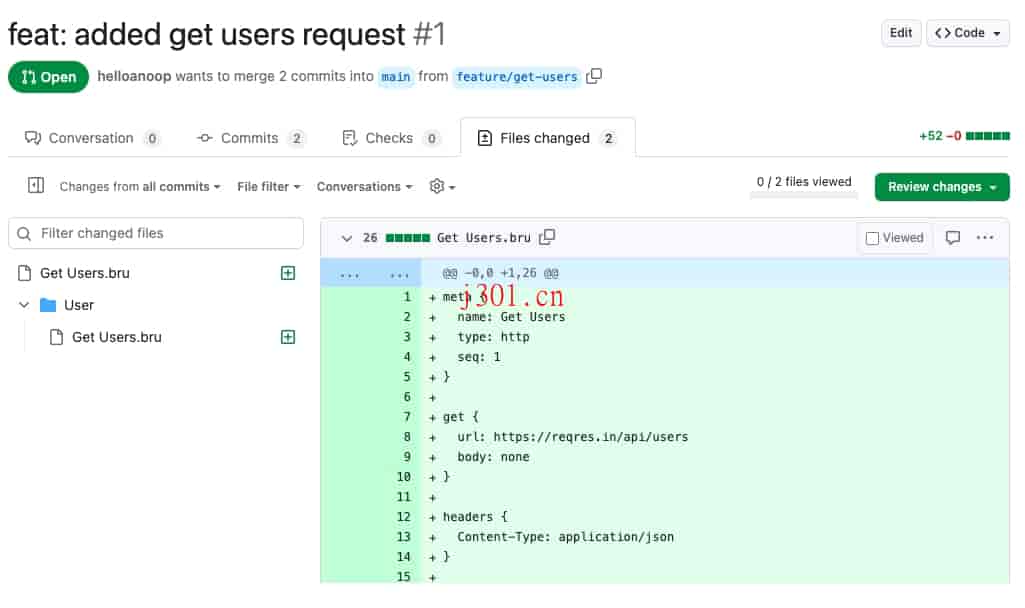
Task: Expand hidden lines via the diff gutter ellipsis
Action: pos(350,272)
